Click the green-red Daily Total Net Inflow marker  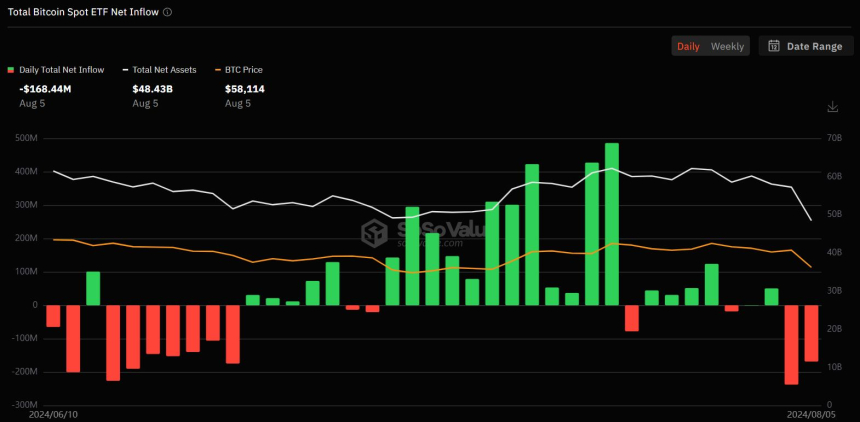coord(11,70)
